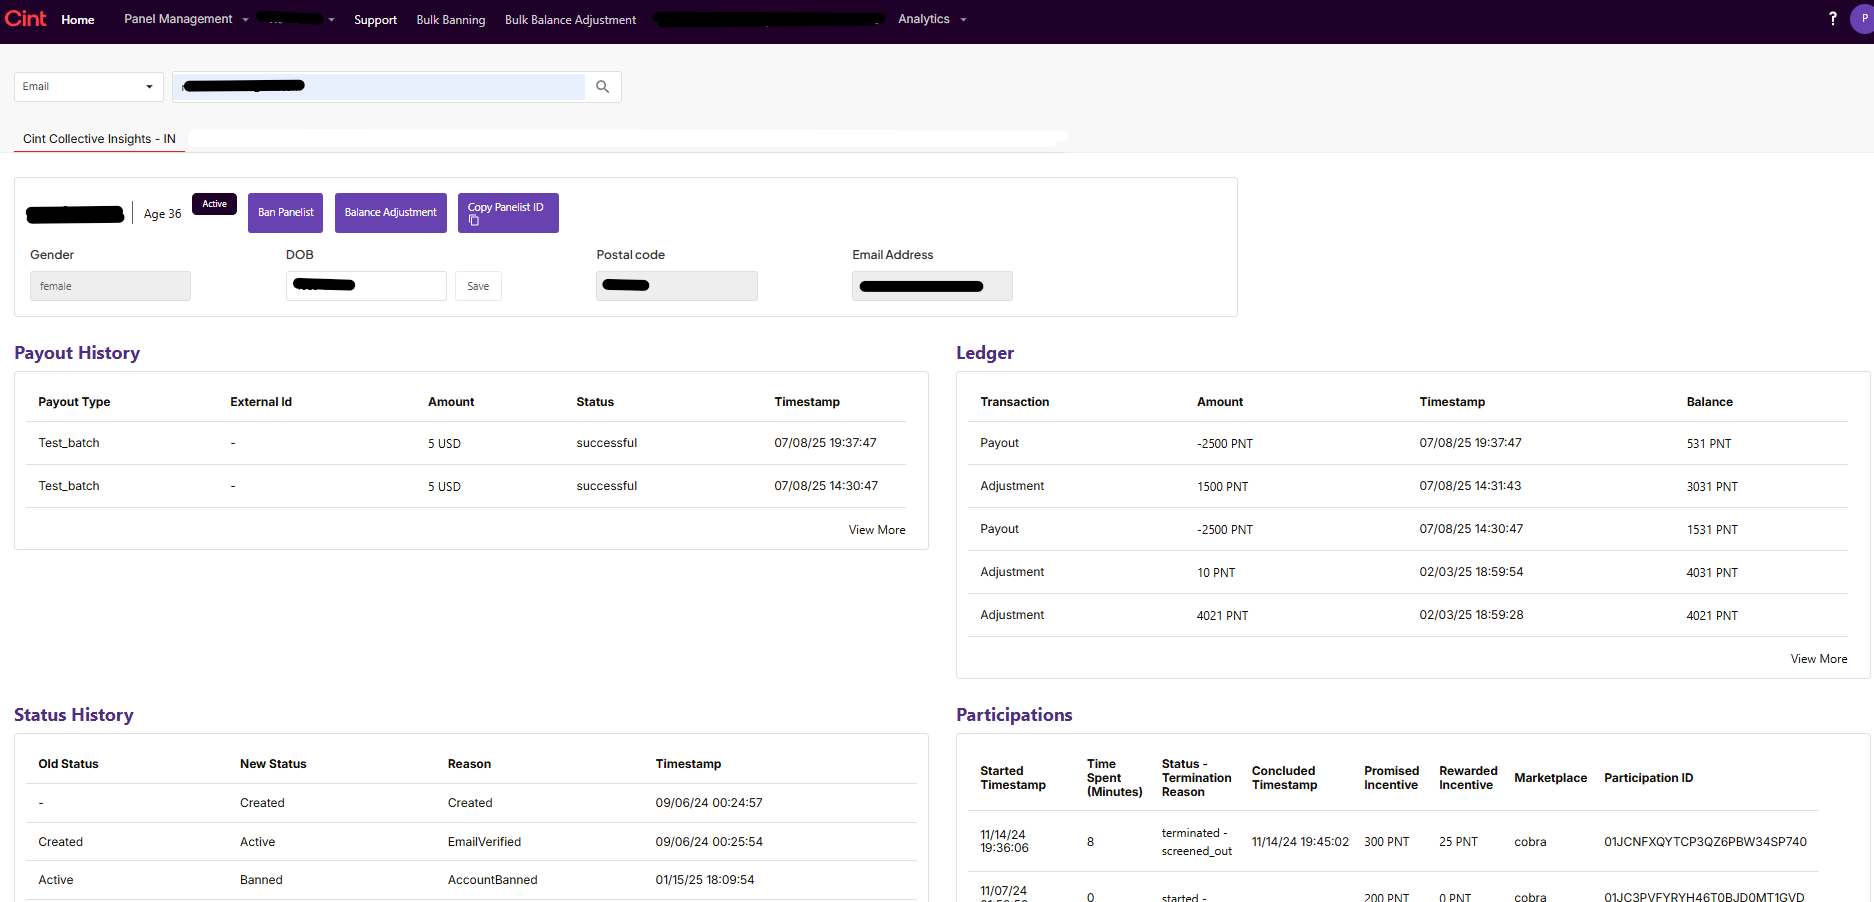This screenshot has width=1874, height=902.
Task: Click balance 531 PNT in Ledger
Action: coord(1709,444)
